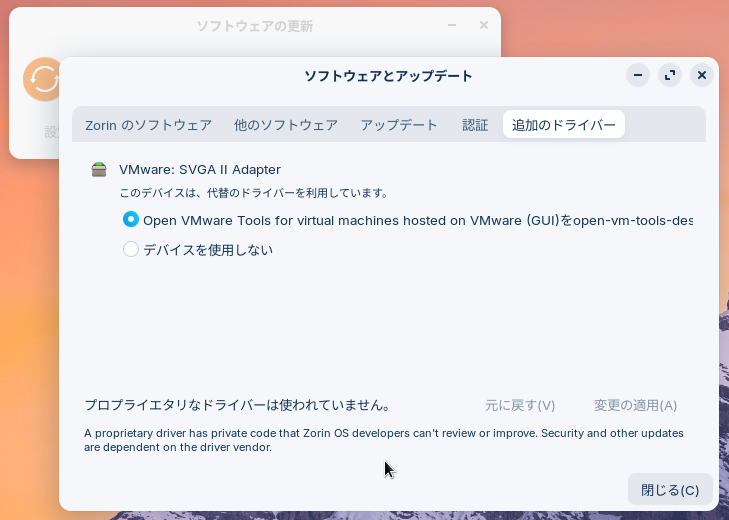Open the 他のソフトウェア tab
The height and width of the screenshot is (520, 729).
coord(286,125)
